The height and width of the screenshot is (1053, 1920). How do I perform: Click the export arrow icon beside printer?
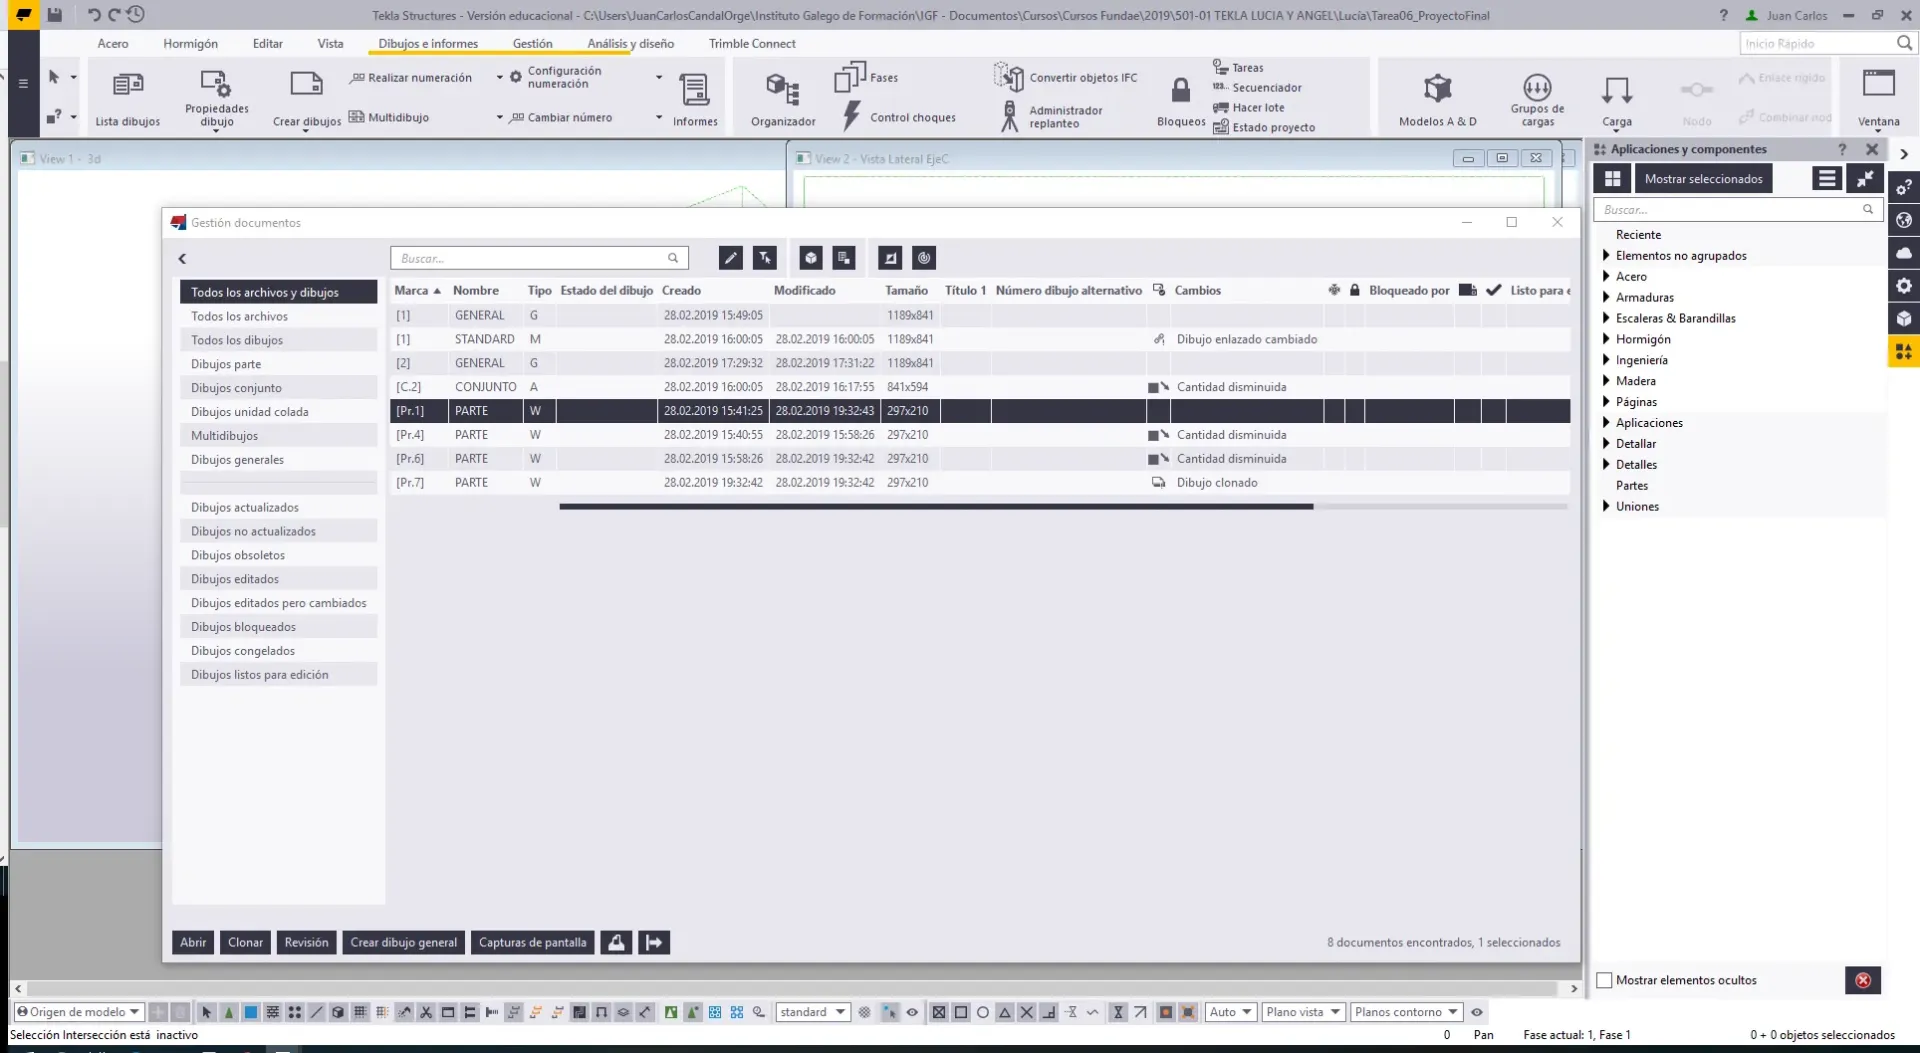click(654, 942)
